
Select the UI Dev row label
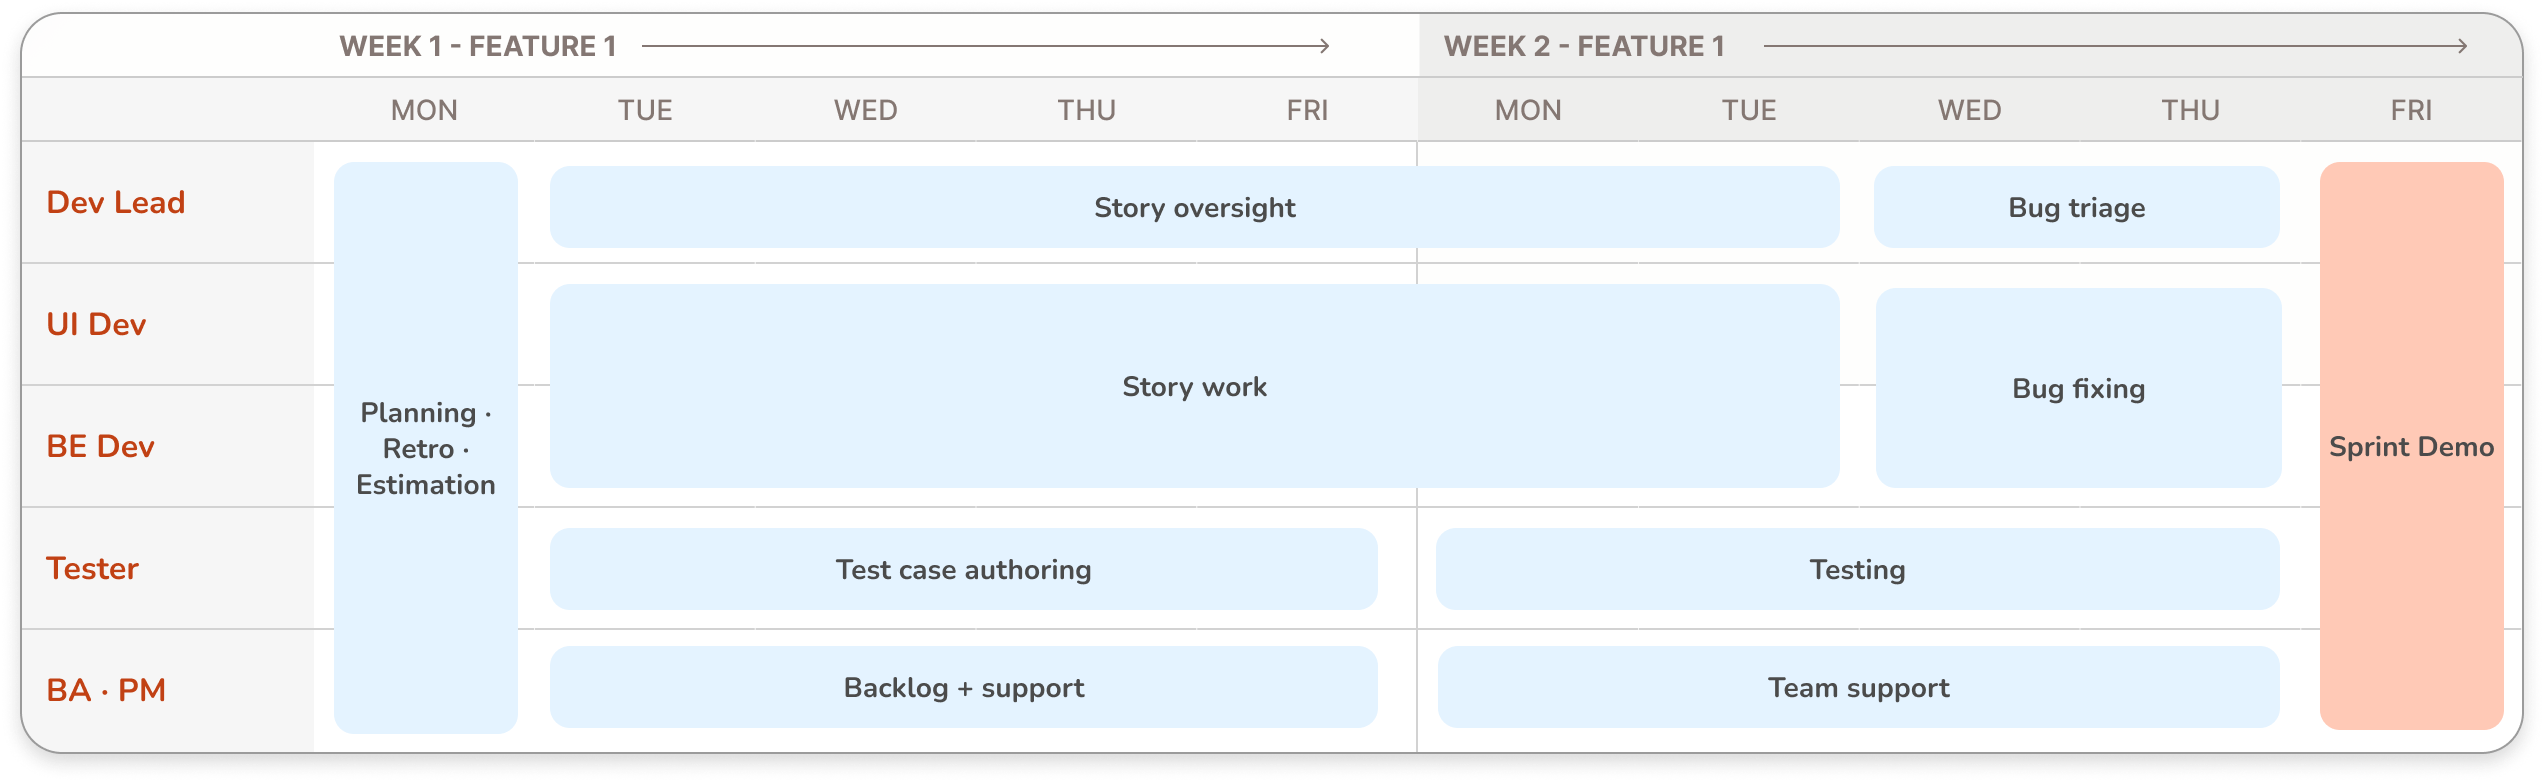pos(96,324)
